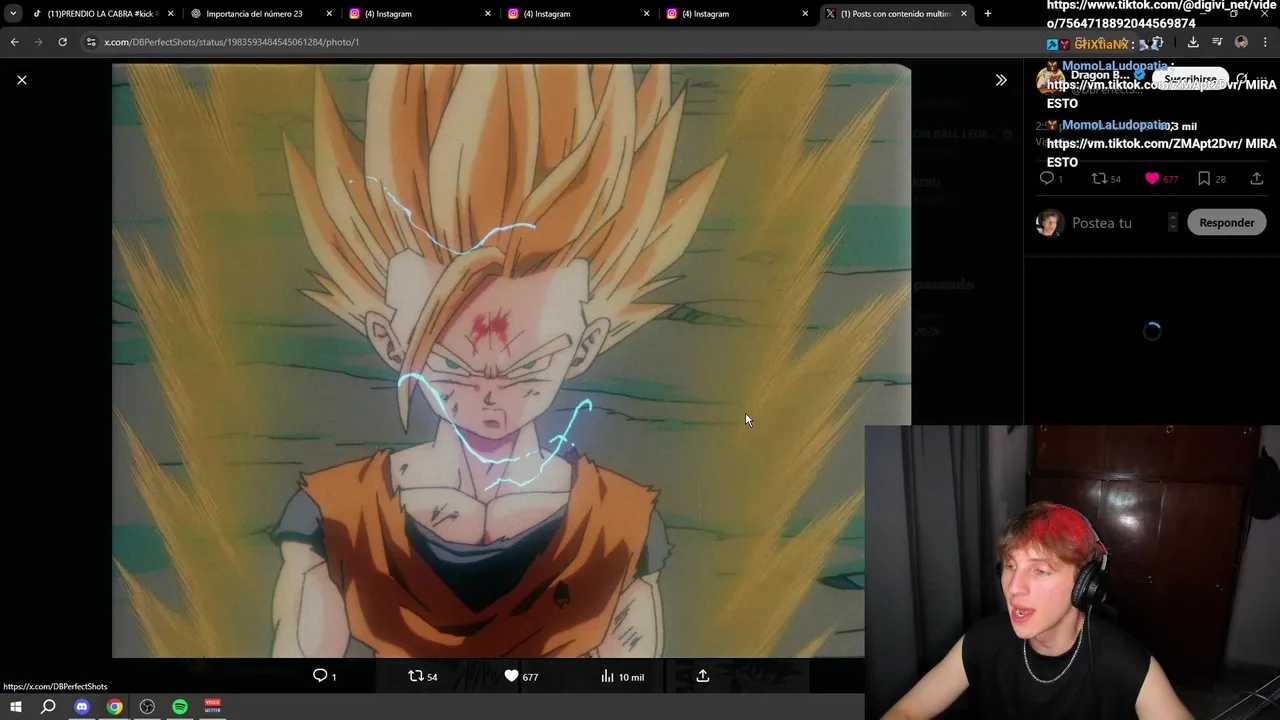Click the share icon in side panel
Image resolution: width=1280 pixels, height=720 pixels.
pyautogui.click(x=1257, y=178)
